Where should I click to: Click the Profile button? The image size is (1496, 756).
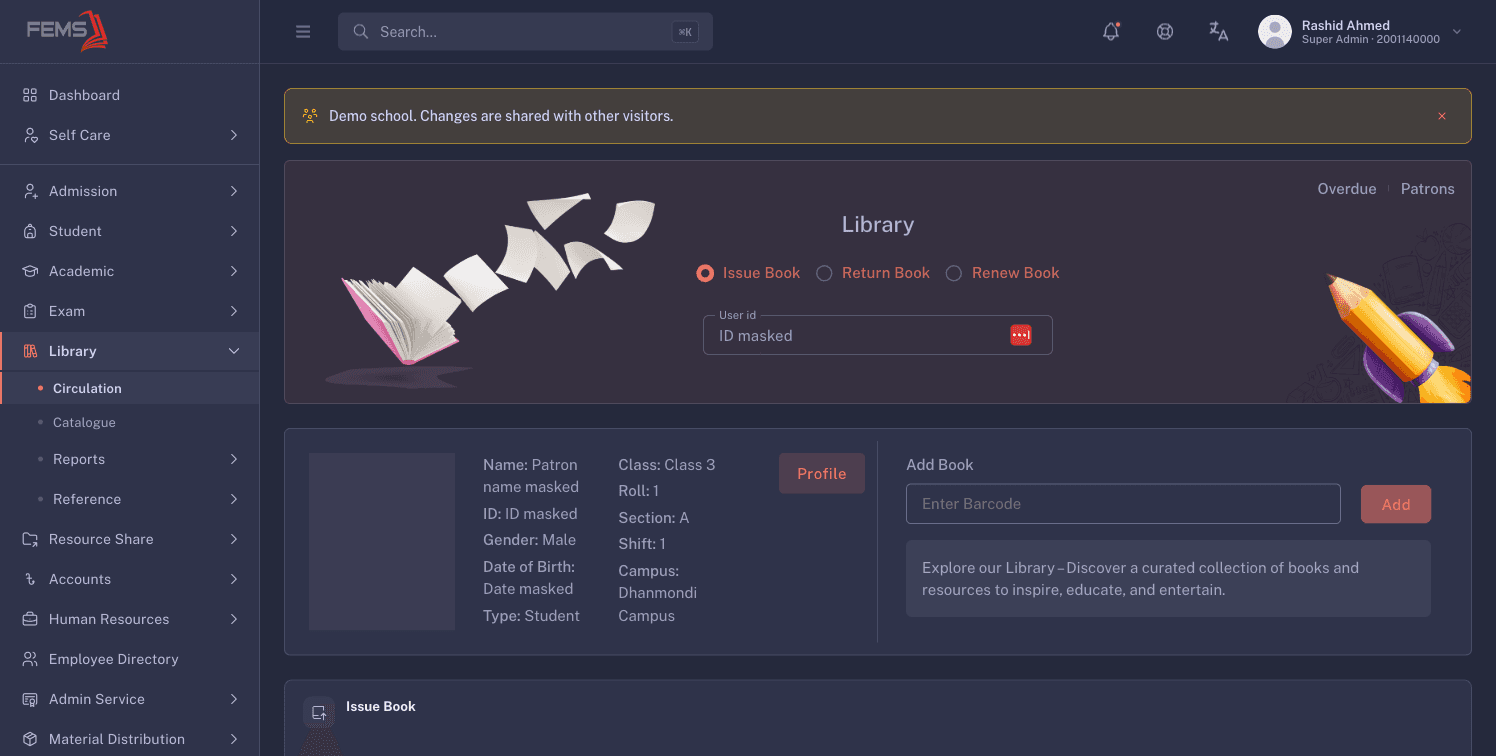pyautogui.click(x=822, y=474)
